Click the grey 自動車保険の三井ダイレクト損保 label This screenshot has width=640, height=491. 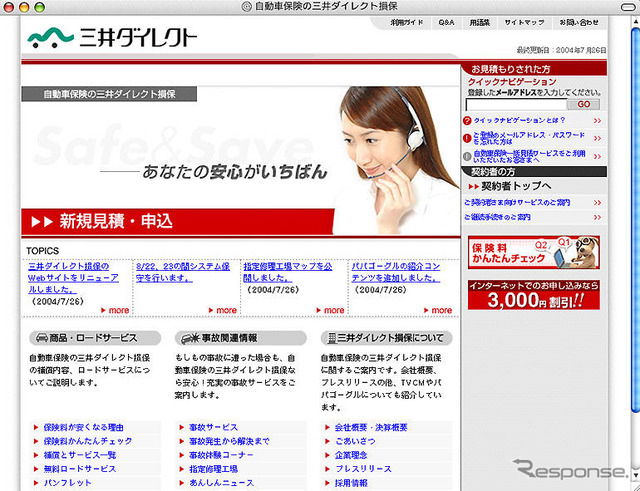tap(109, 94)
